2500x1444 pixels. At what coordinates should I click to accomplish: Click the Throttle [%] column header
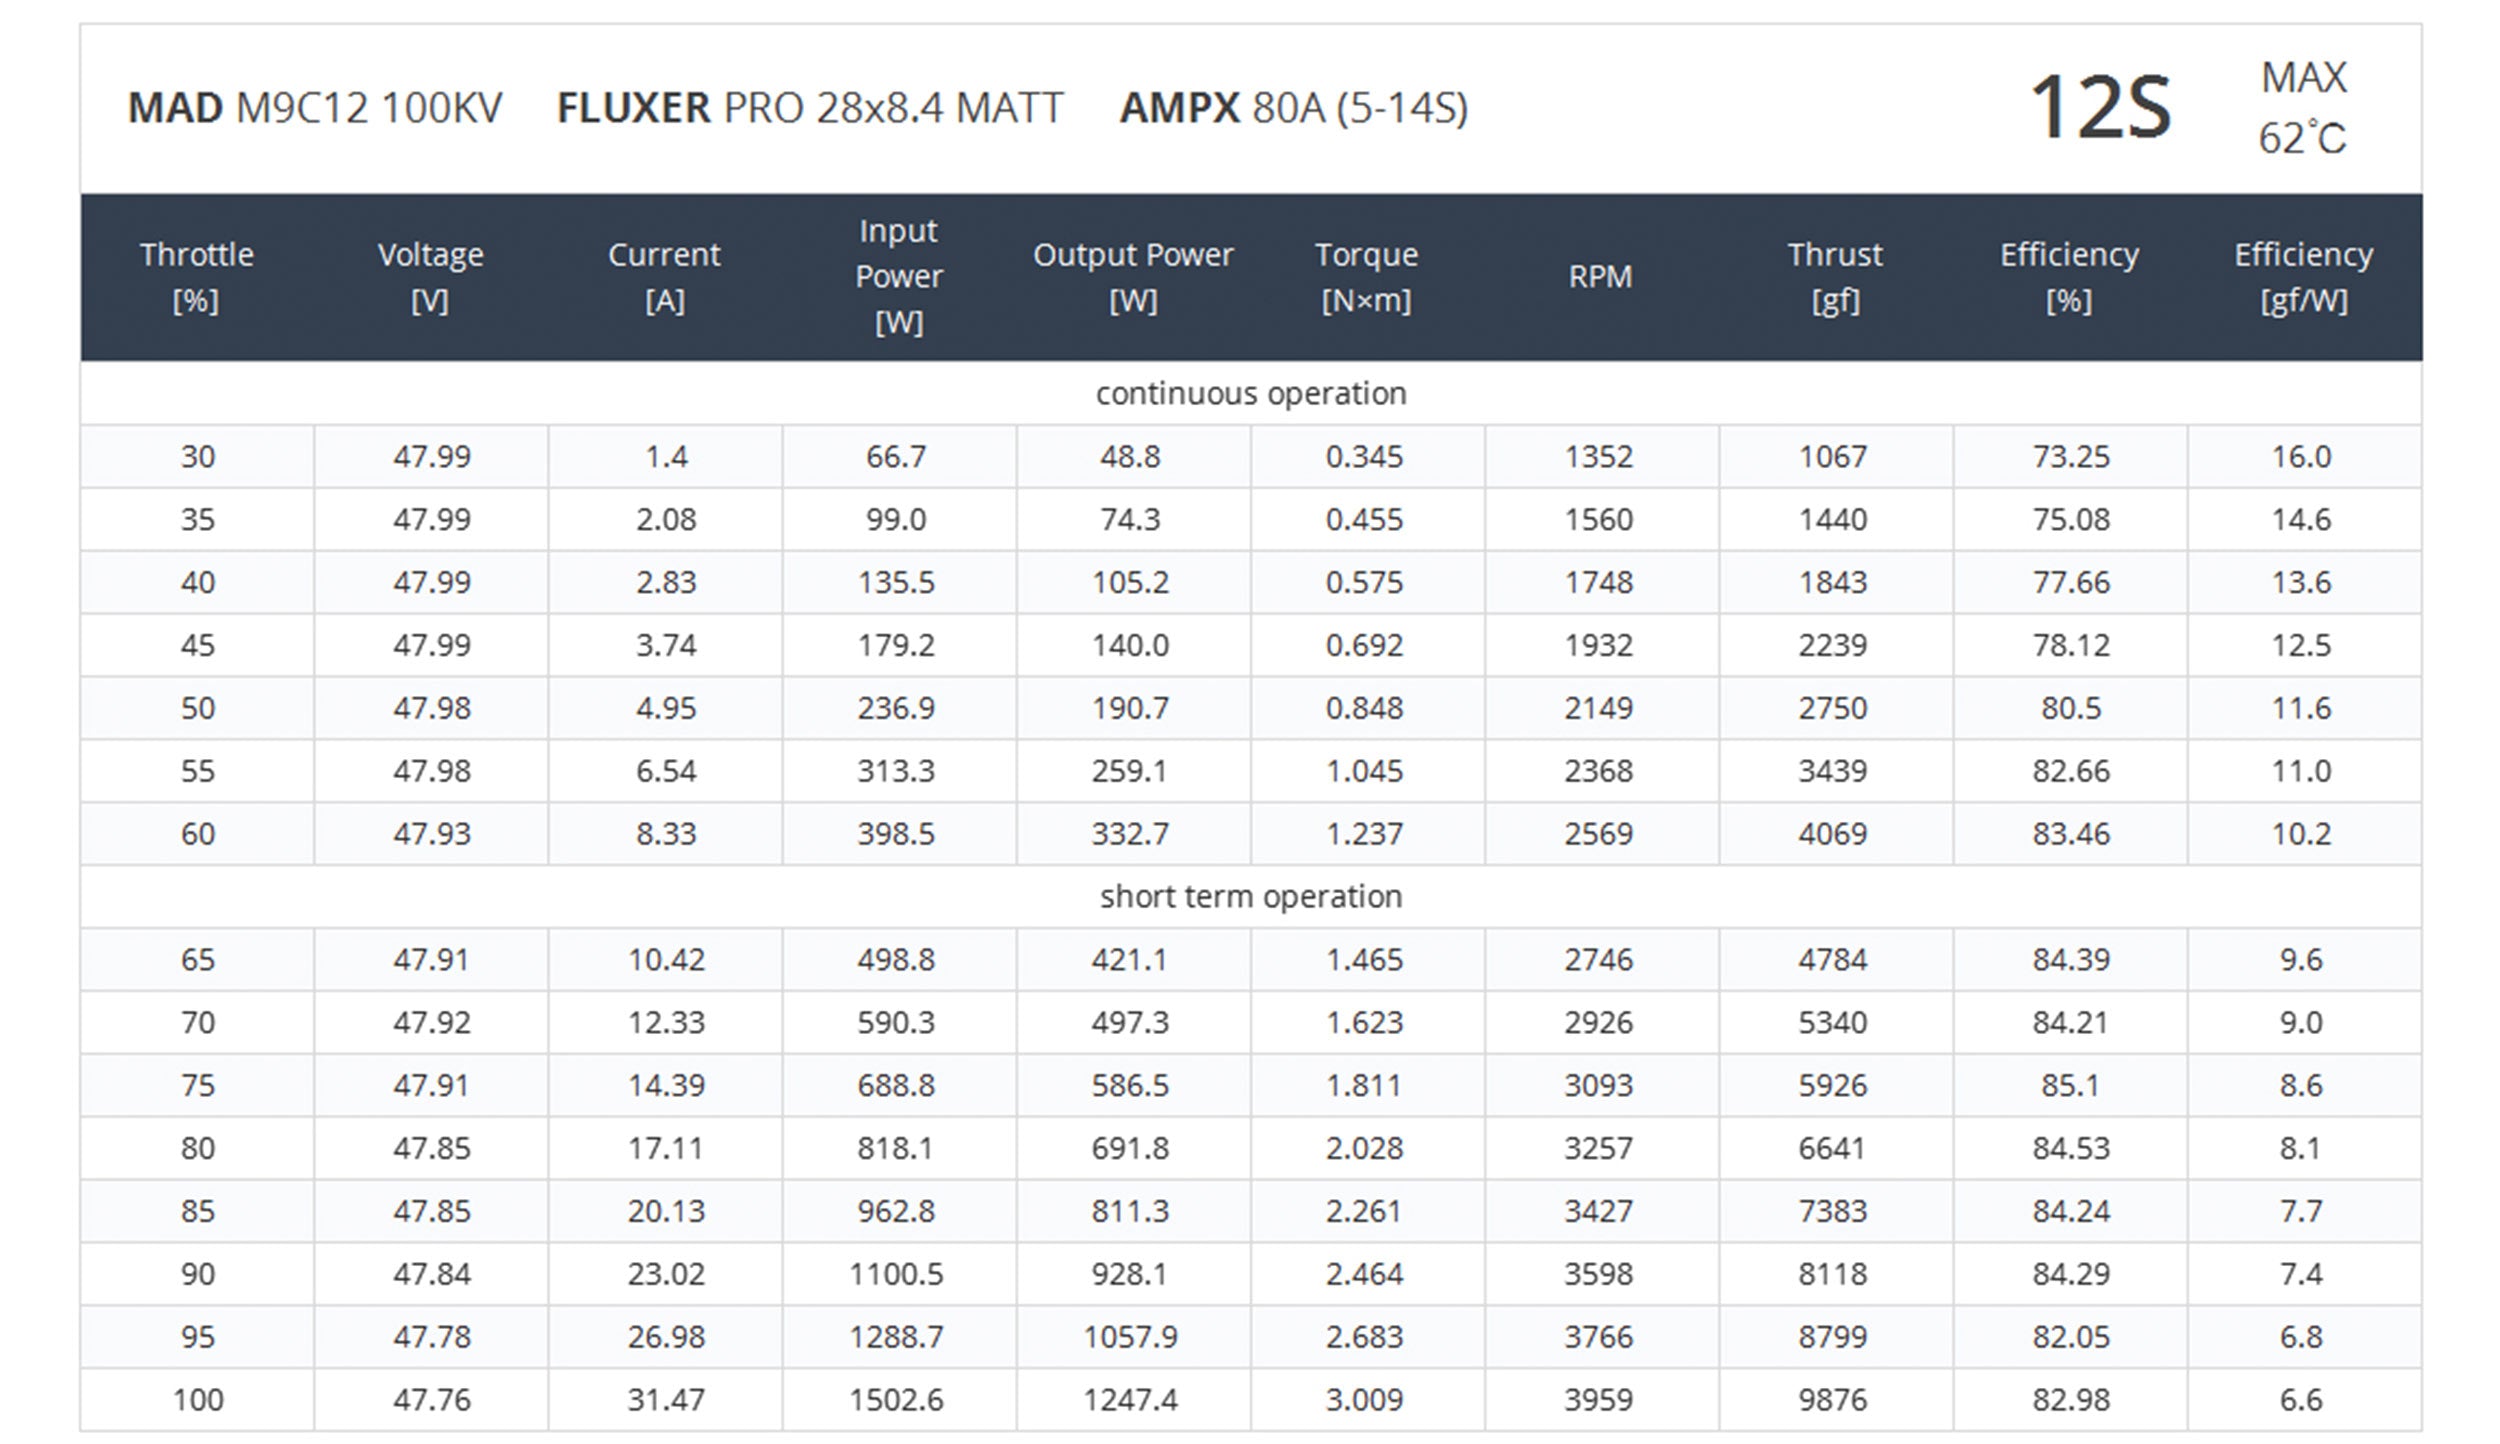point(197,277)
